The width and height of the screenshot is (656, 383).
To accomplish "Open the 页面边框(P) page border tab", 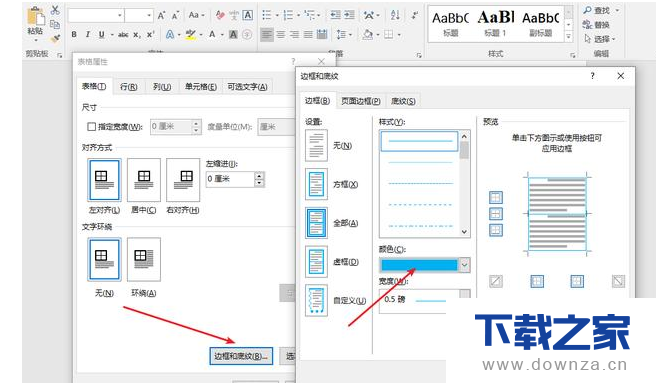I will (361, 101).
